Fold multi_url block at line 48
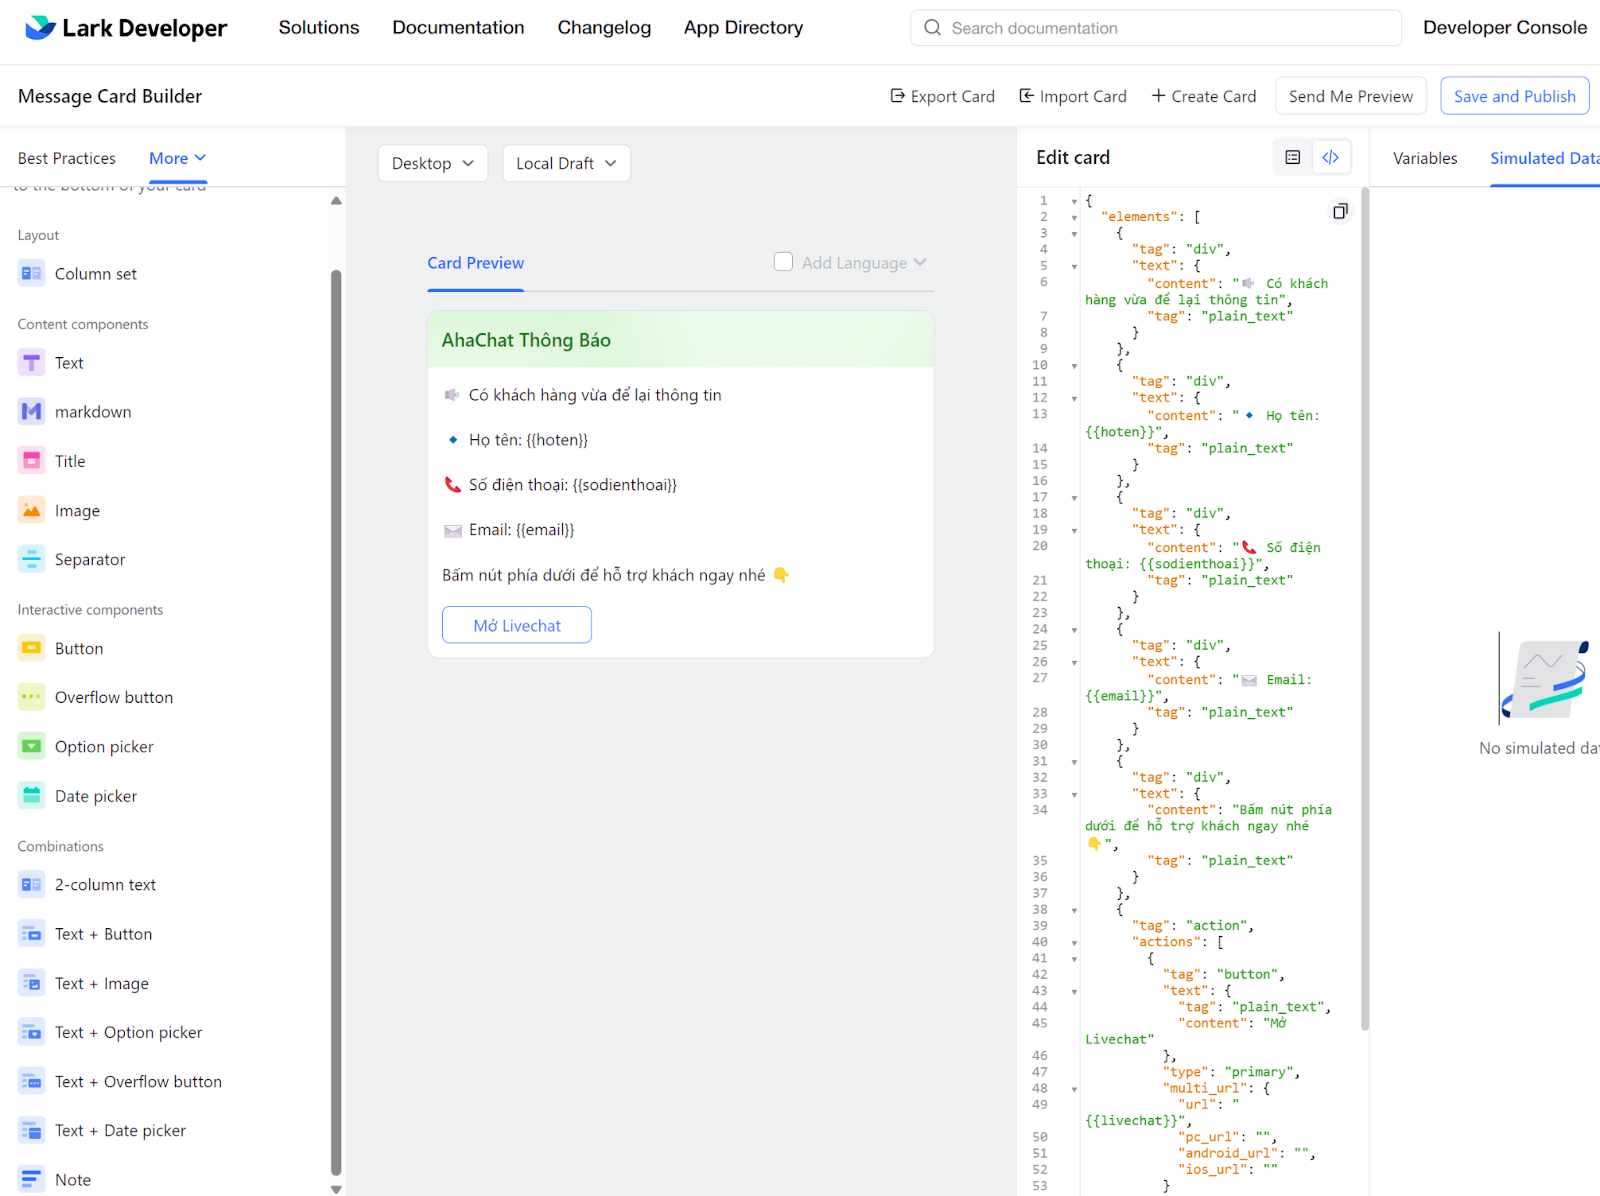1600x1196 pixels. tap(1074, 1089)
